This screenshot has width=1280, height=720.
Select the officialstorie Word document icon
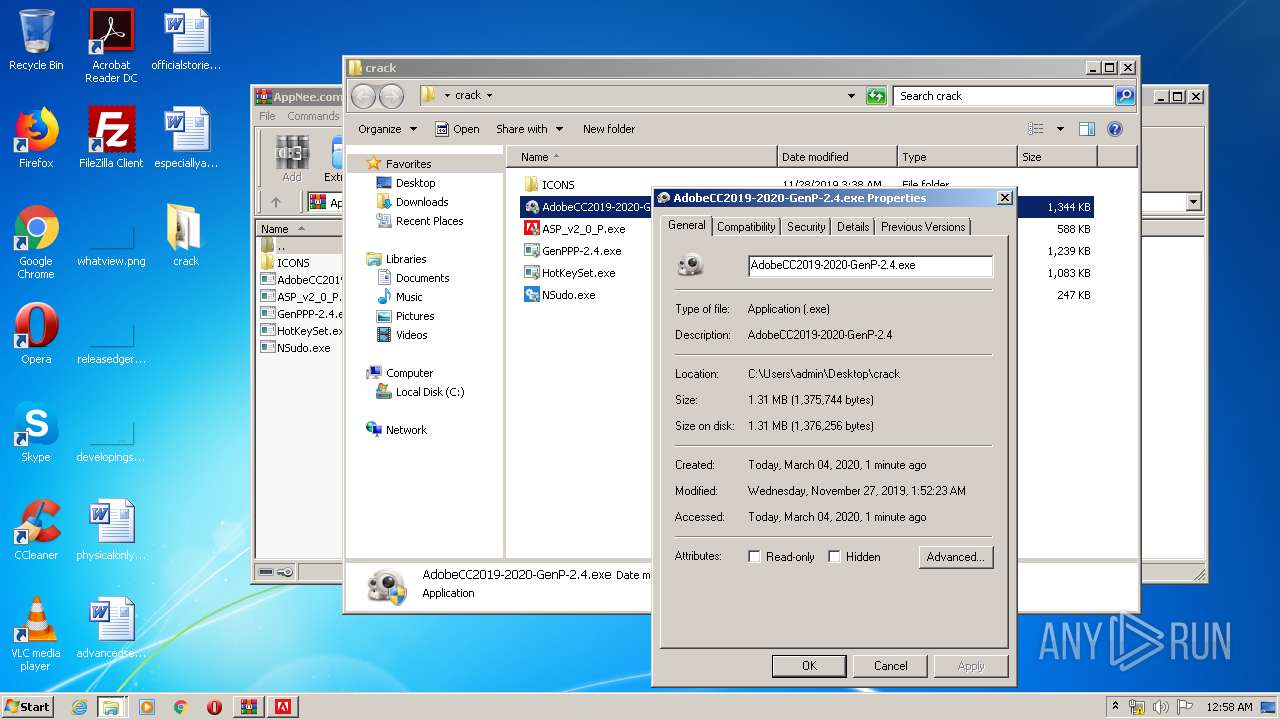pyautogui.click(x=186, y=40)
